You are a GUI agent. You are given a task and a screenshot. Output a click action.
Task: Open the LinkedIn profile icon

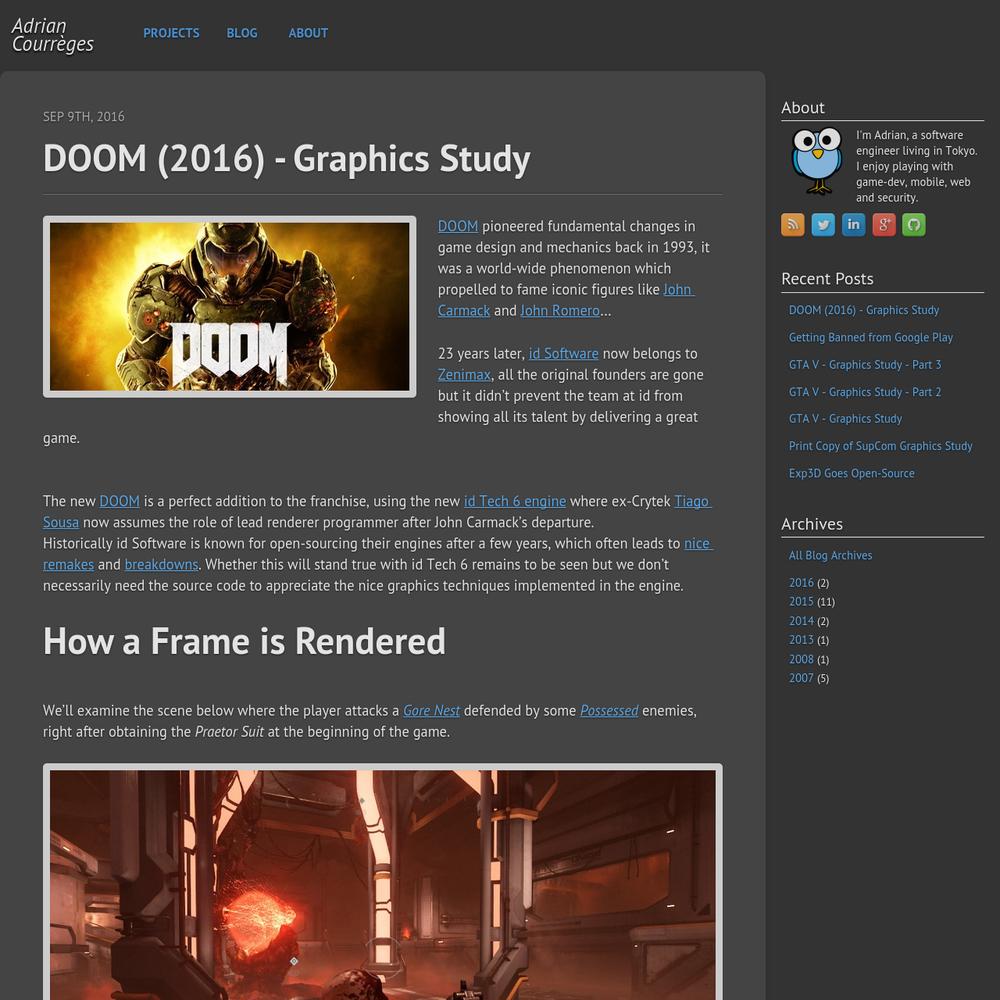click(x=853, y=224)
